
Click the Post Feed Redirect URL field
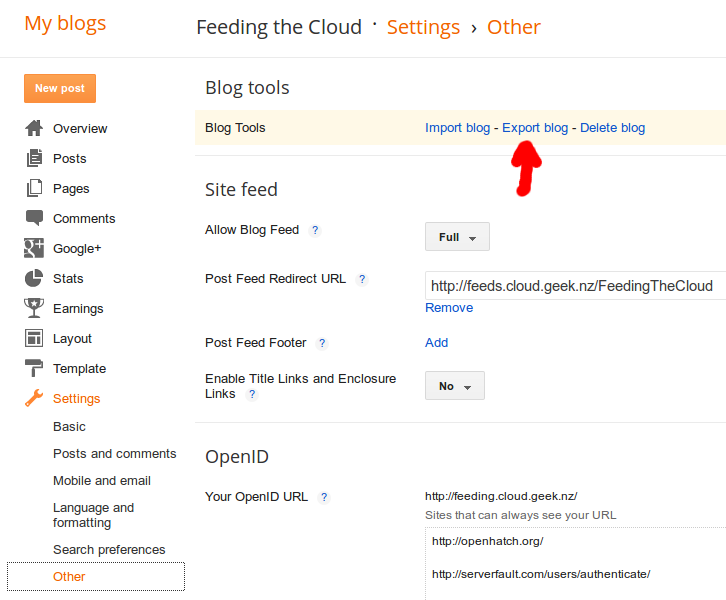tap(575, 286)
